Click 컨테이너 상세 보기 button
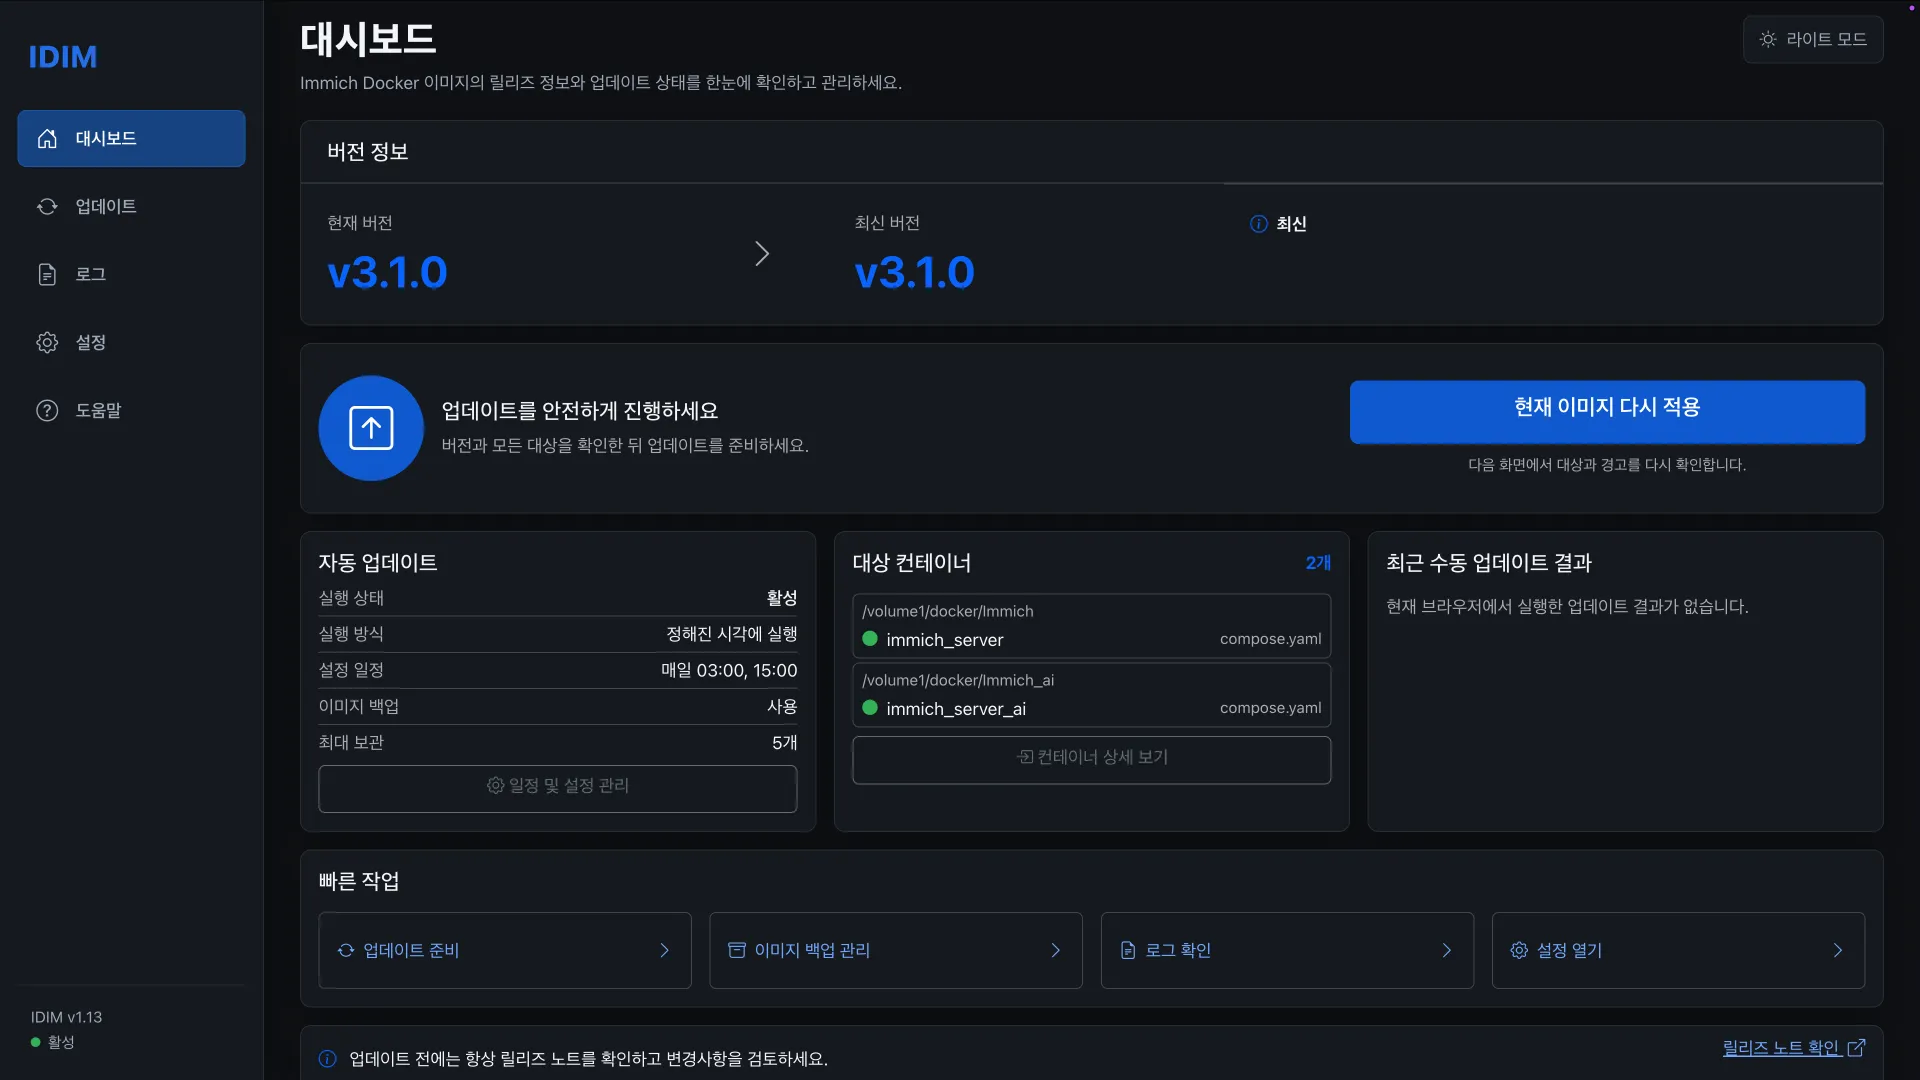 pos(1091,759)
